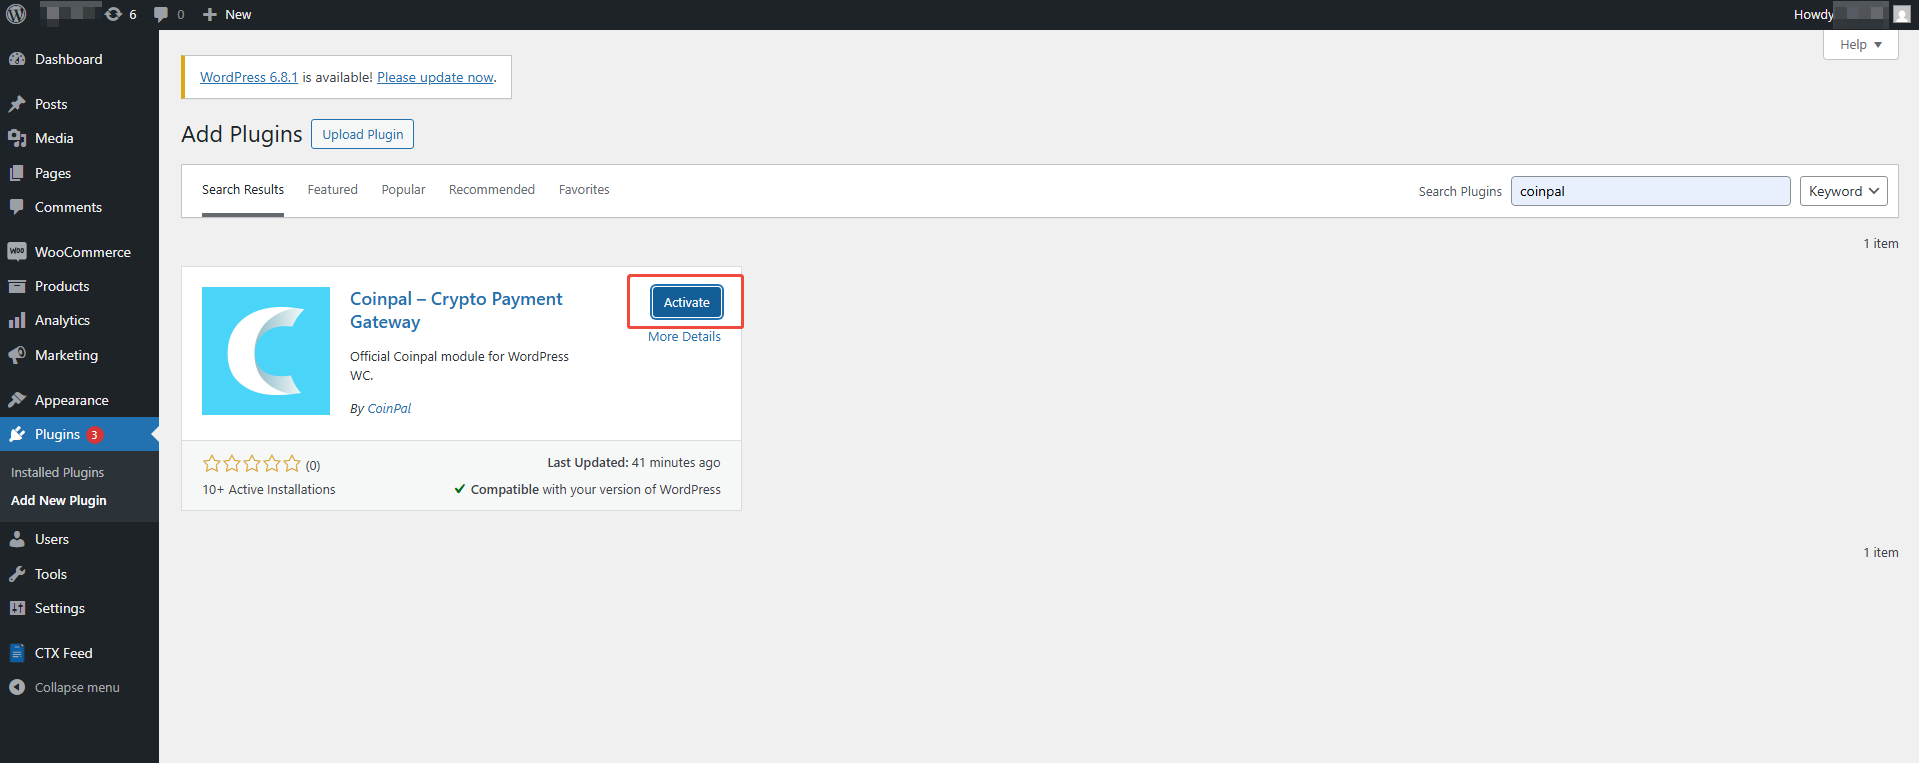Click the WordPress logo icon in admin bar
Image resolution: width=1919 pixels, height=763 pixels.
[x=16, y=14]
